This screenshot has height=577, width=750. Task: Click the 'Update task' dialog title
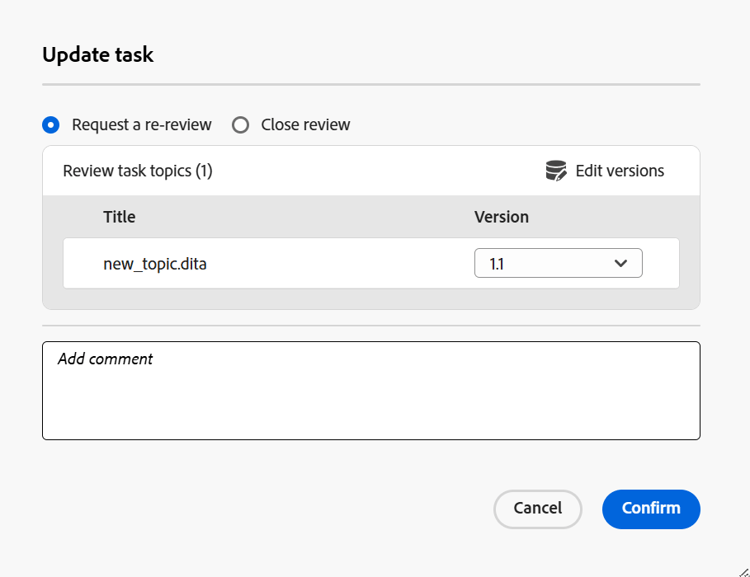[x=98, y=55]
